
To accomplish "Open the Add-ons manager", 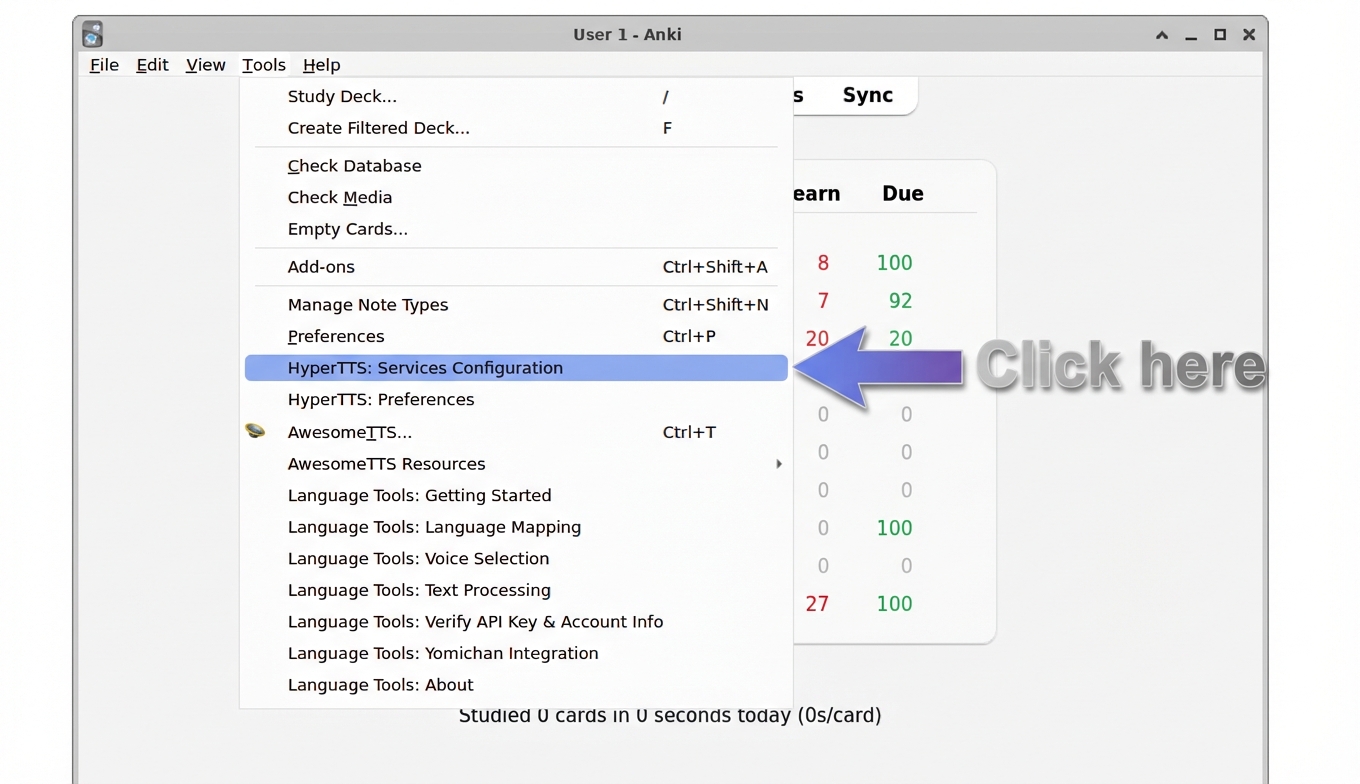I will [320, 266].
